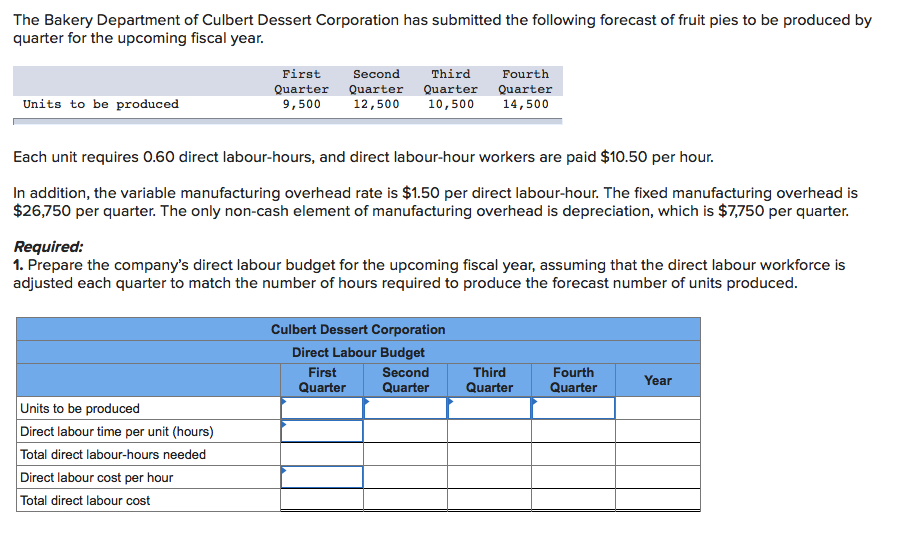Click 'Third Quarter' header in forecast table

click(x=451, y=82)
